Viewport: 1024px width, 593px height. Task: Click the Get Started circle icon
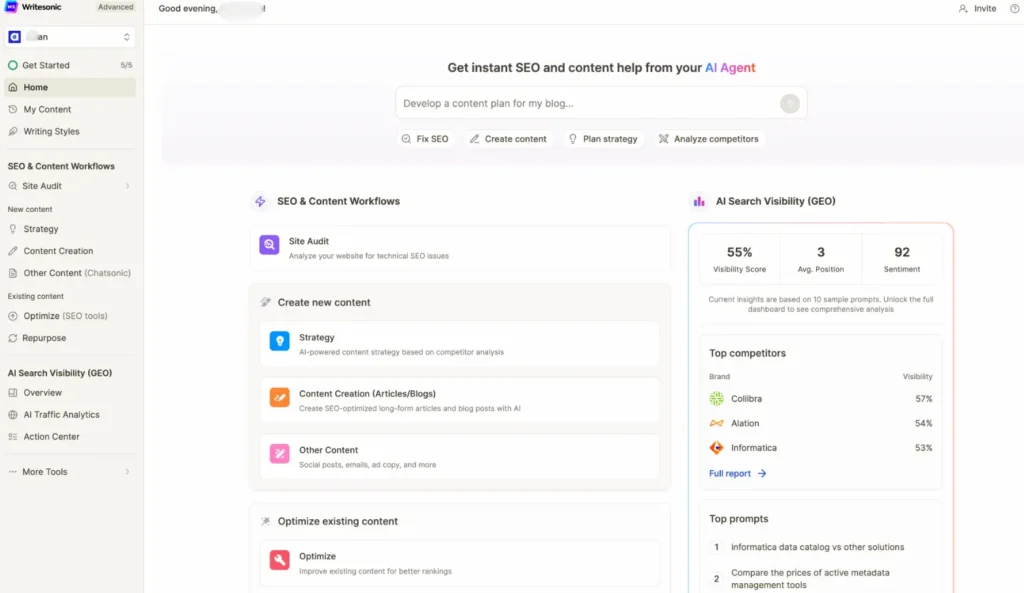12,65
